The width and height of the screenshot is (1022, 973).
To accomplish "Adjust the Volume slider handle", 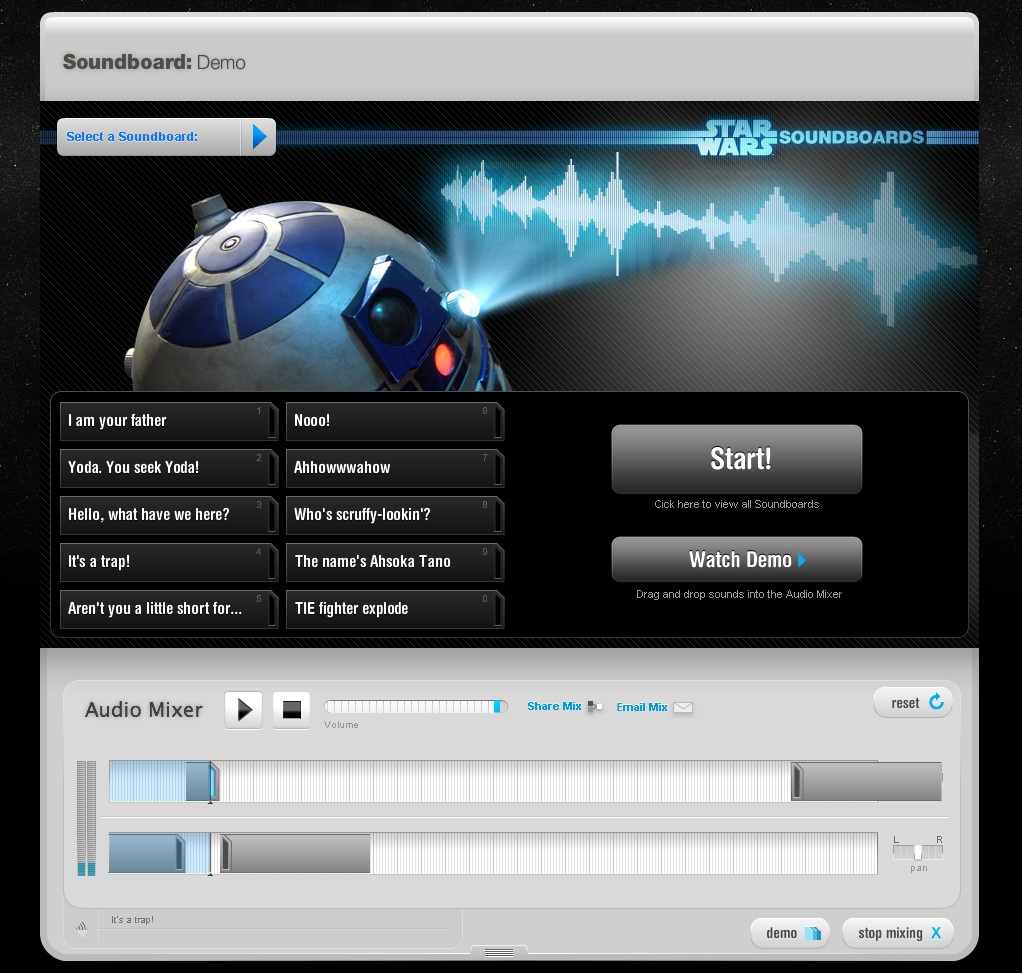I will tap(498, 706).
